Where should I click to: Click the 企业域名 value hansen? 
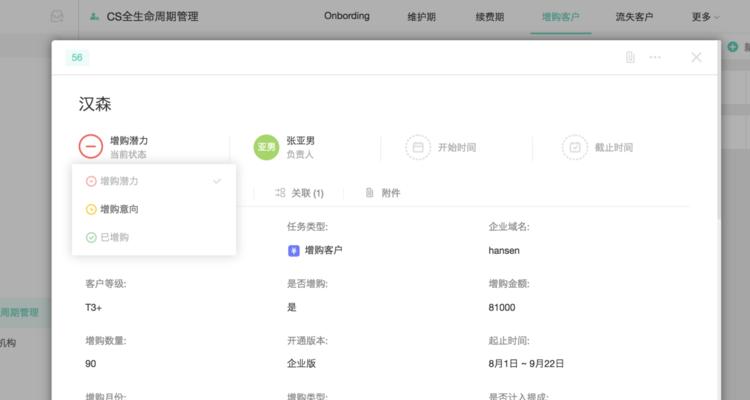pyautogui.click(x=504, y=250)
